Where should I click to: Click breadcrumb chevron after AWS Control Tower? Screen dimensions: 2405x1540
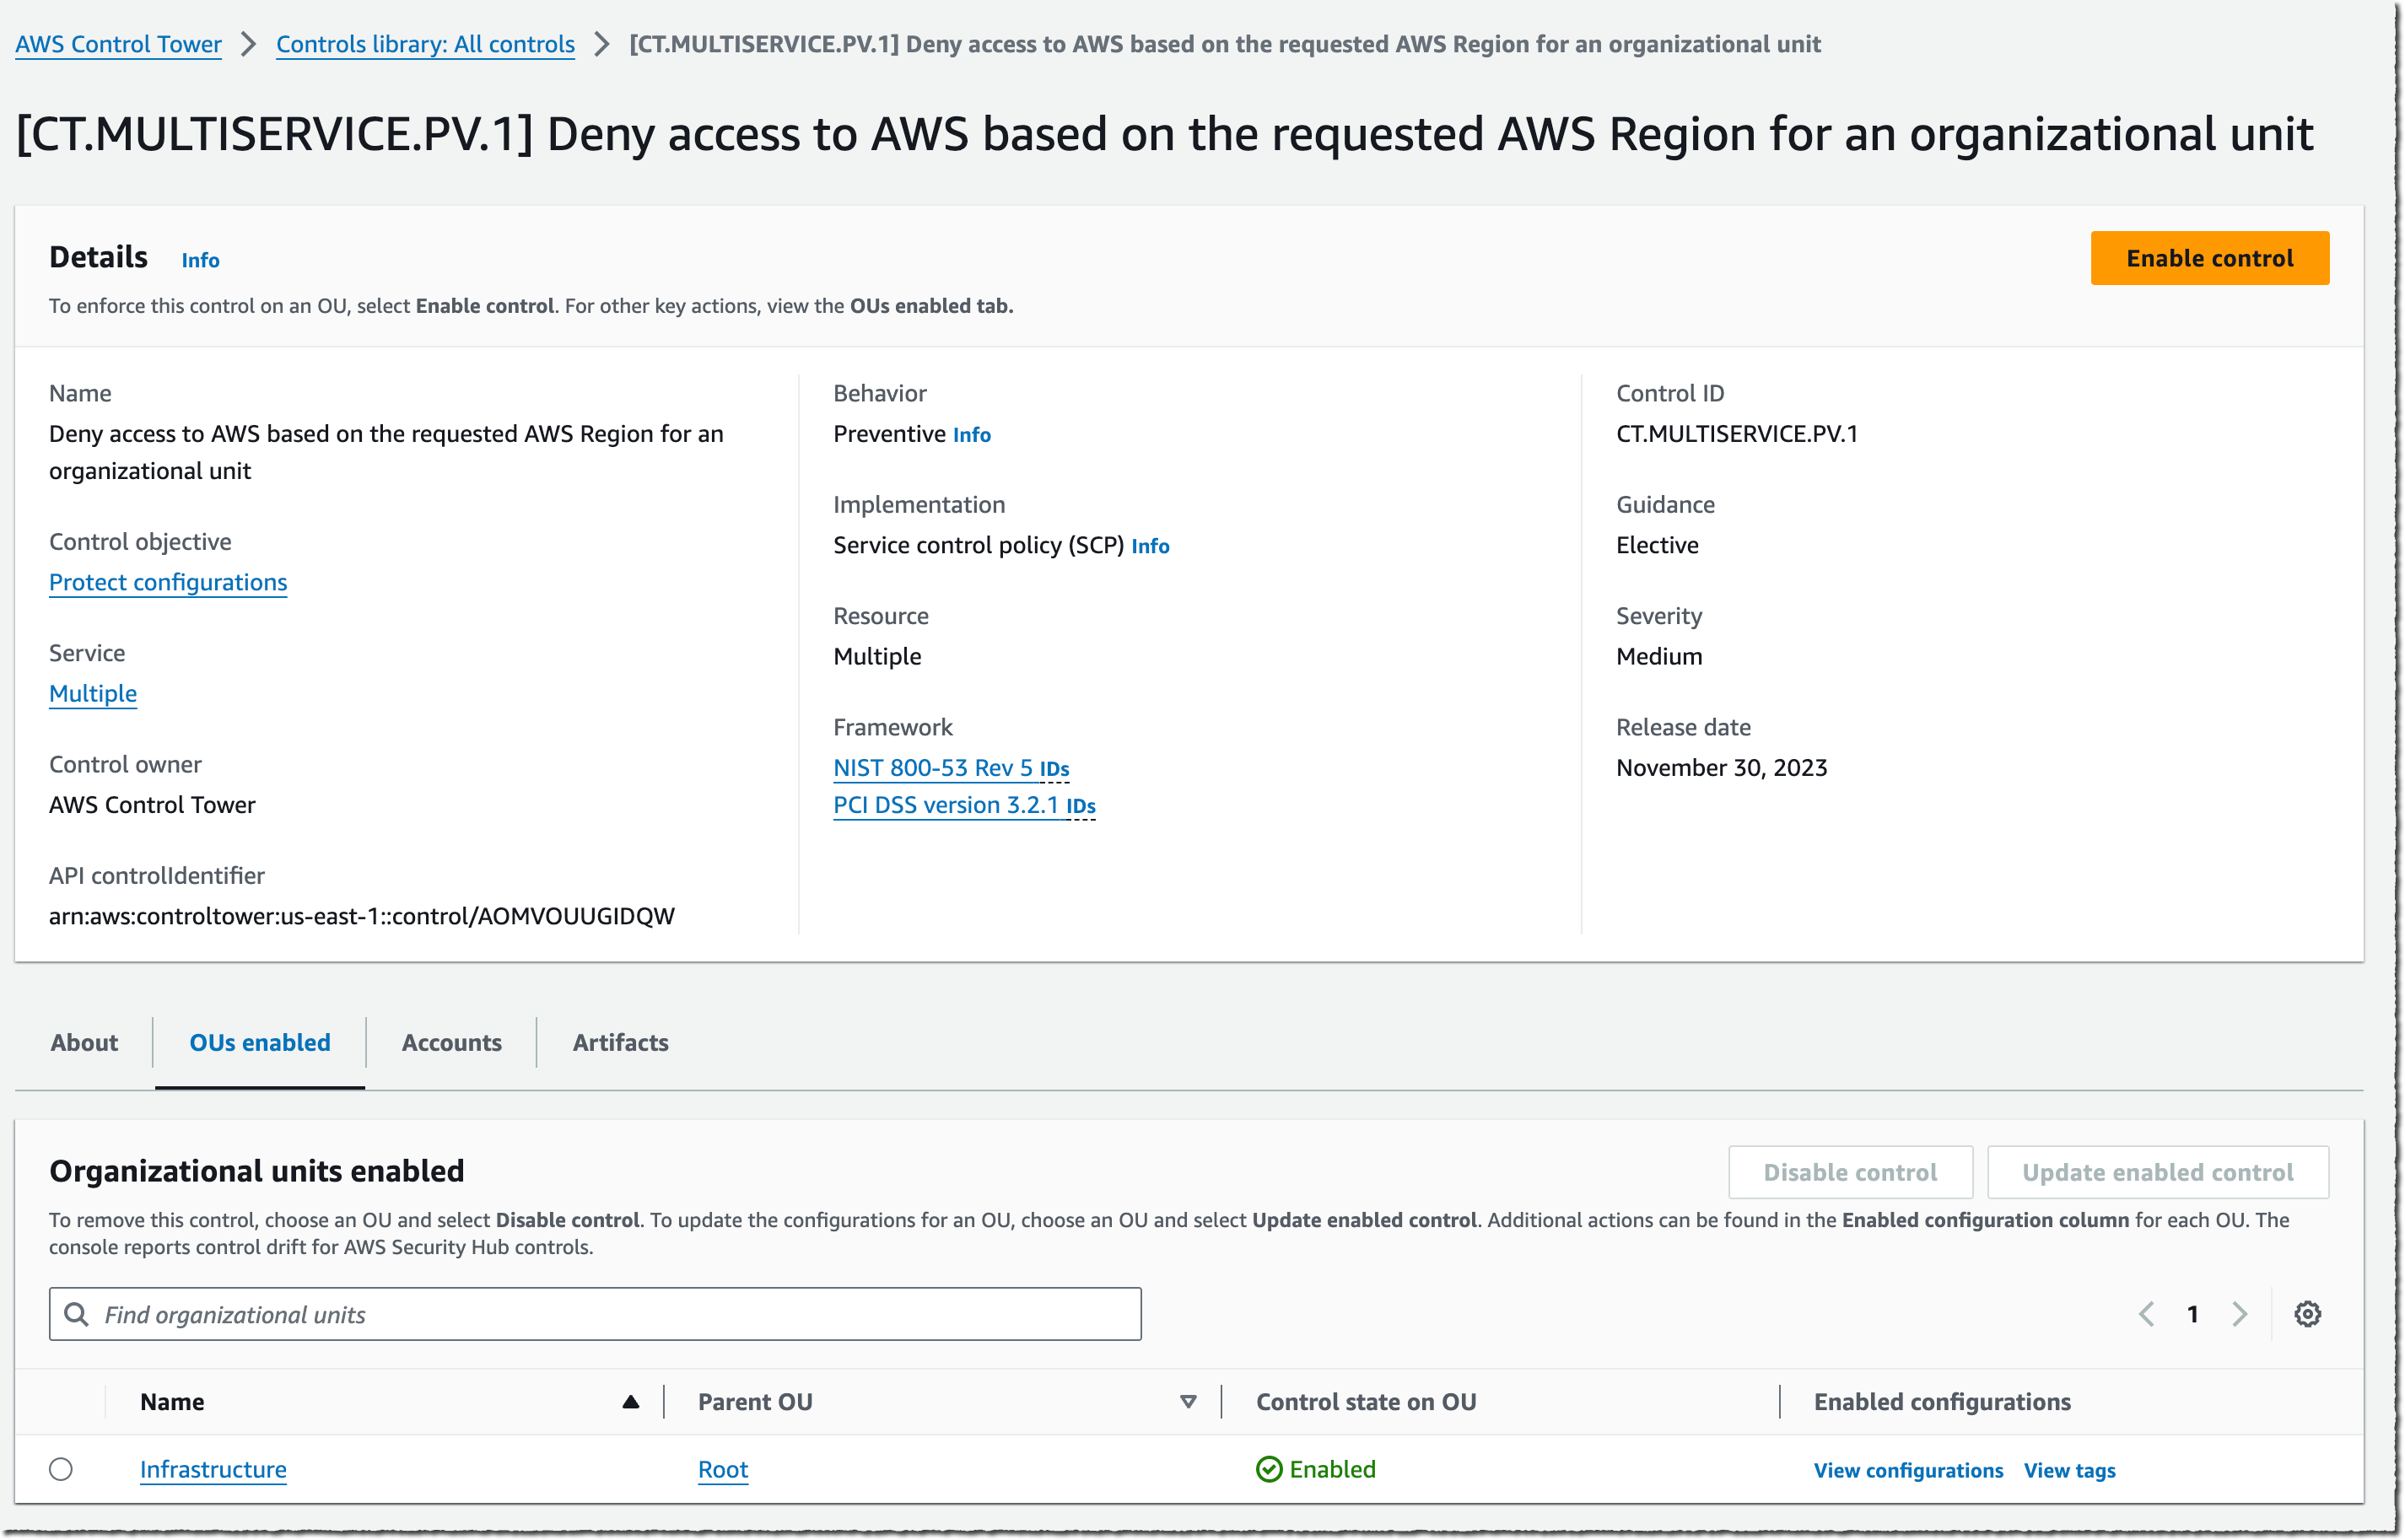point(249,44)
